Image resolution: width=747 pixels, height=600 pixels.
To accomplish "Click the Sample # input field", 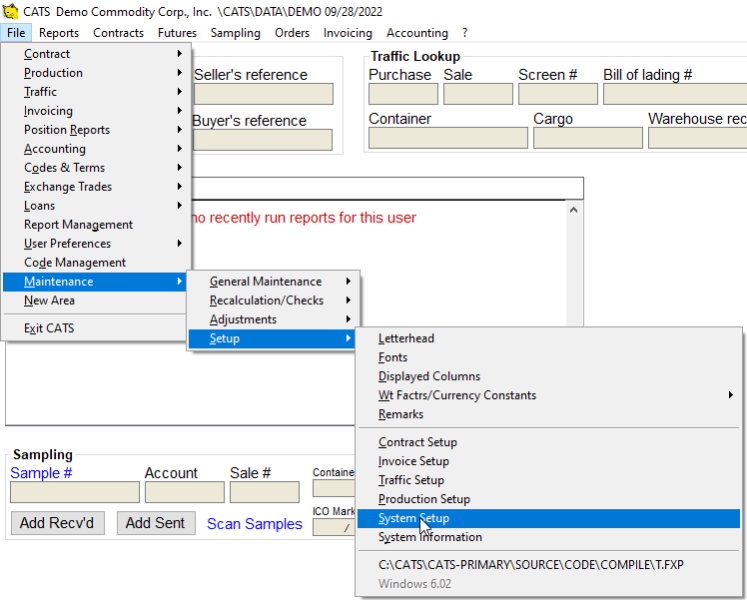I will coord(75,492).
